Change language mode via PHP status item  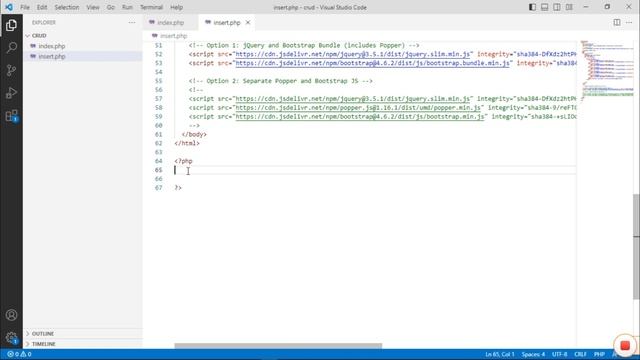tap(599, 354)
